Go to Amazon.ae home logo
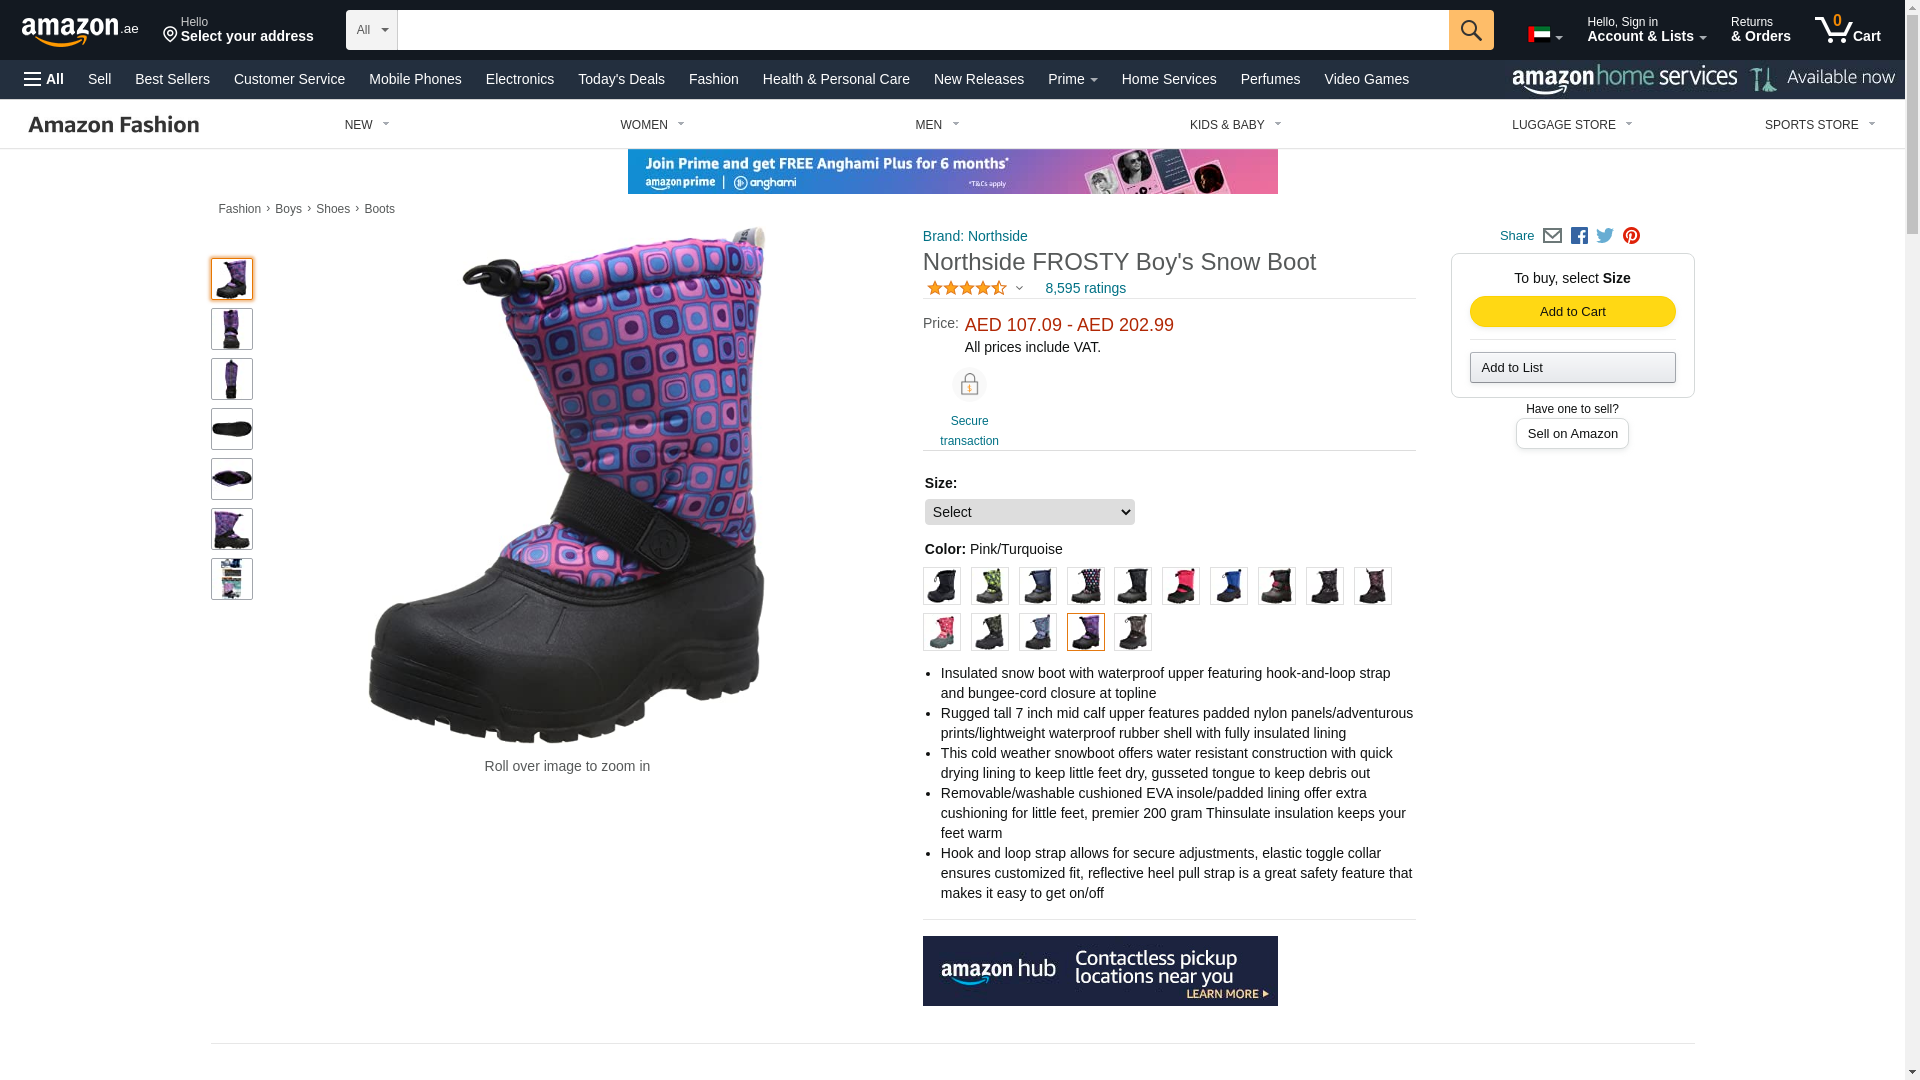The width and height of the screenshot is (1920, 1080). [80, 30]
